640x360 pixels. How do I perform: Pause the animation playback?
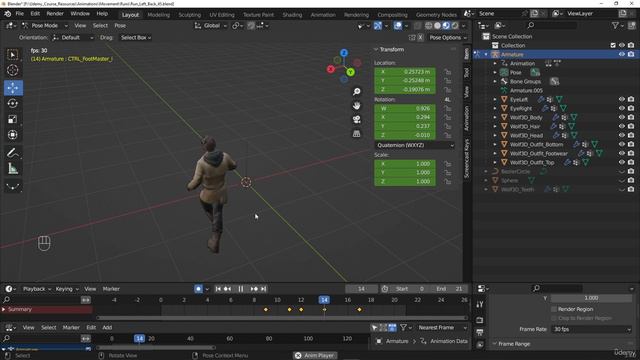pyautogui.click(x=241, y=289)
